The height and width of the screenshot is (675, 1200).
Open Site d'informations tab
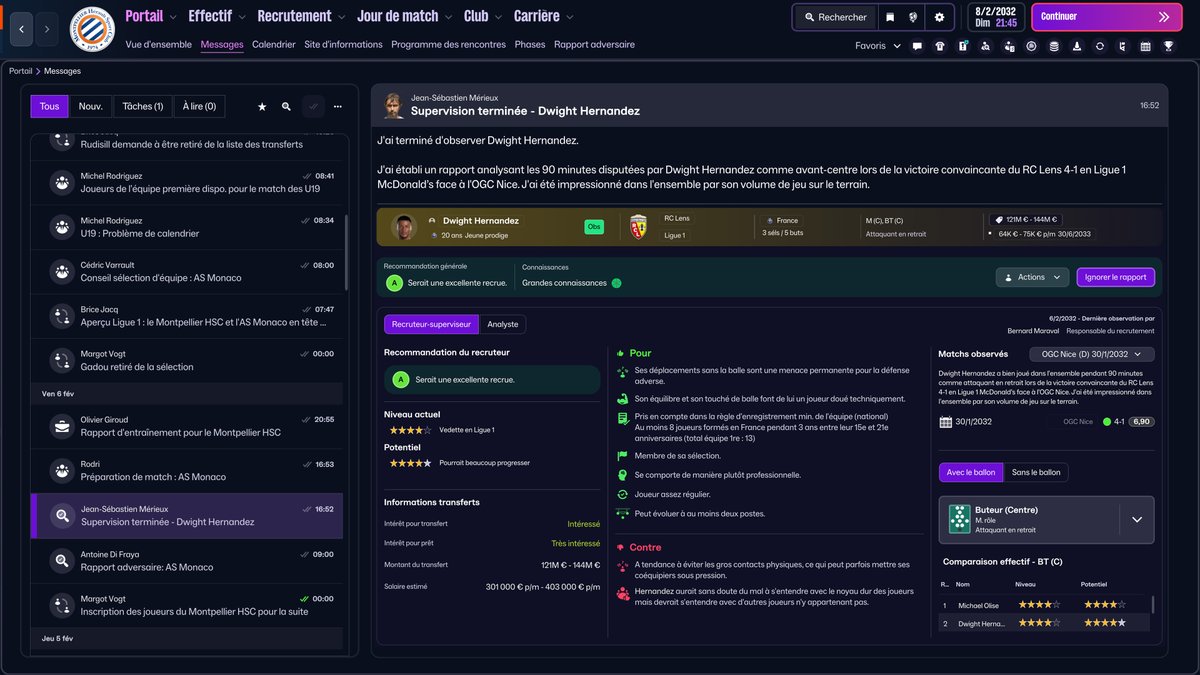343,45
